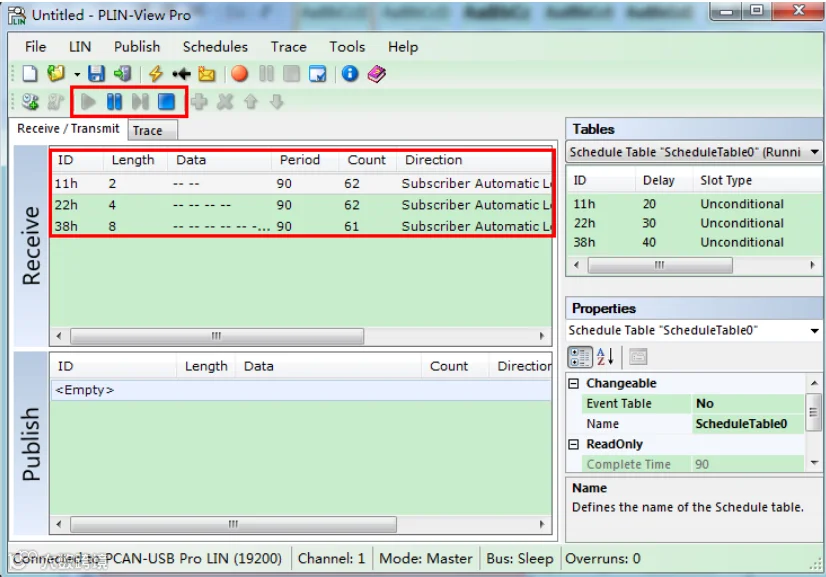Open the blue info icon
The height and width of the screenshot is (577, 826).
[x=350, y=74]
